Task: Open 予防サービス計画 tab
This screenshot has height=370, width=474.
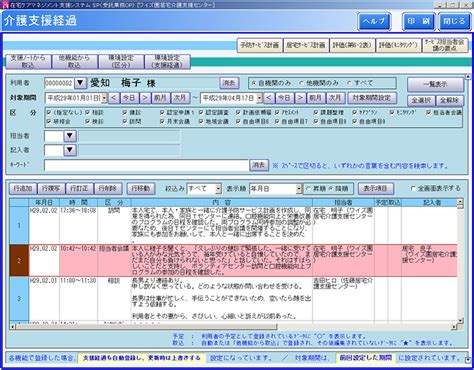Action: tap(260, 45)
